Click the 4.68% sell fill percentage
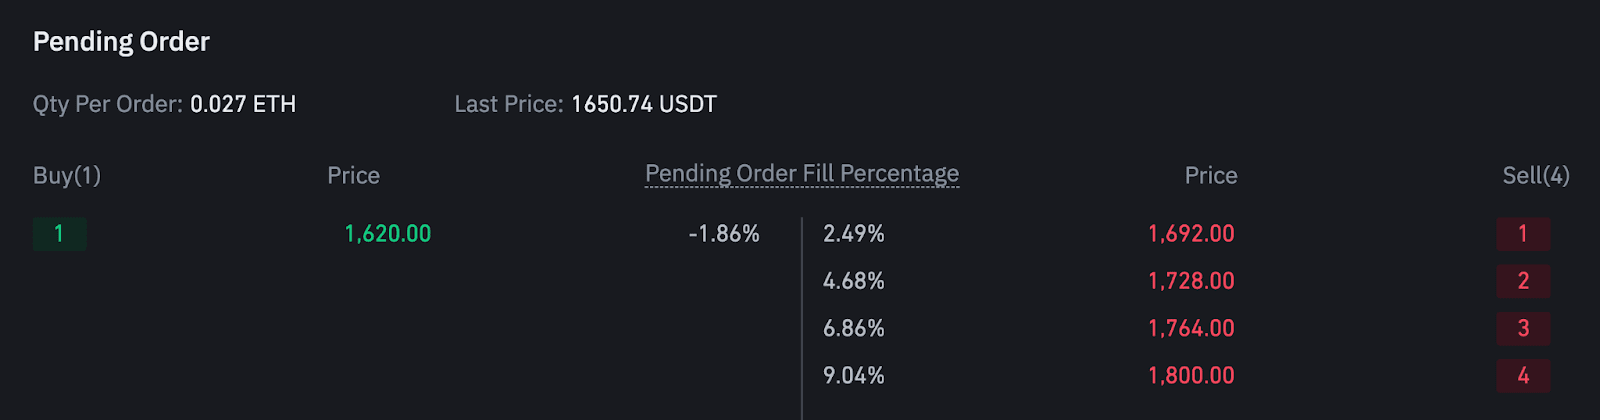The height and width of the screenshot is (420, 1600). 854,281
